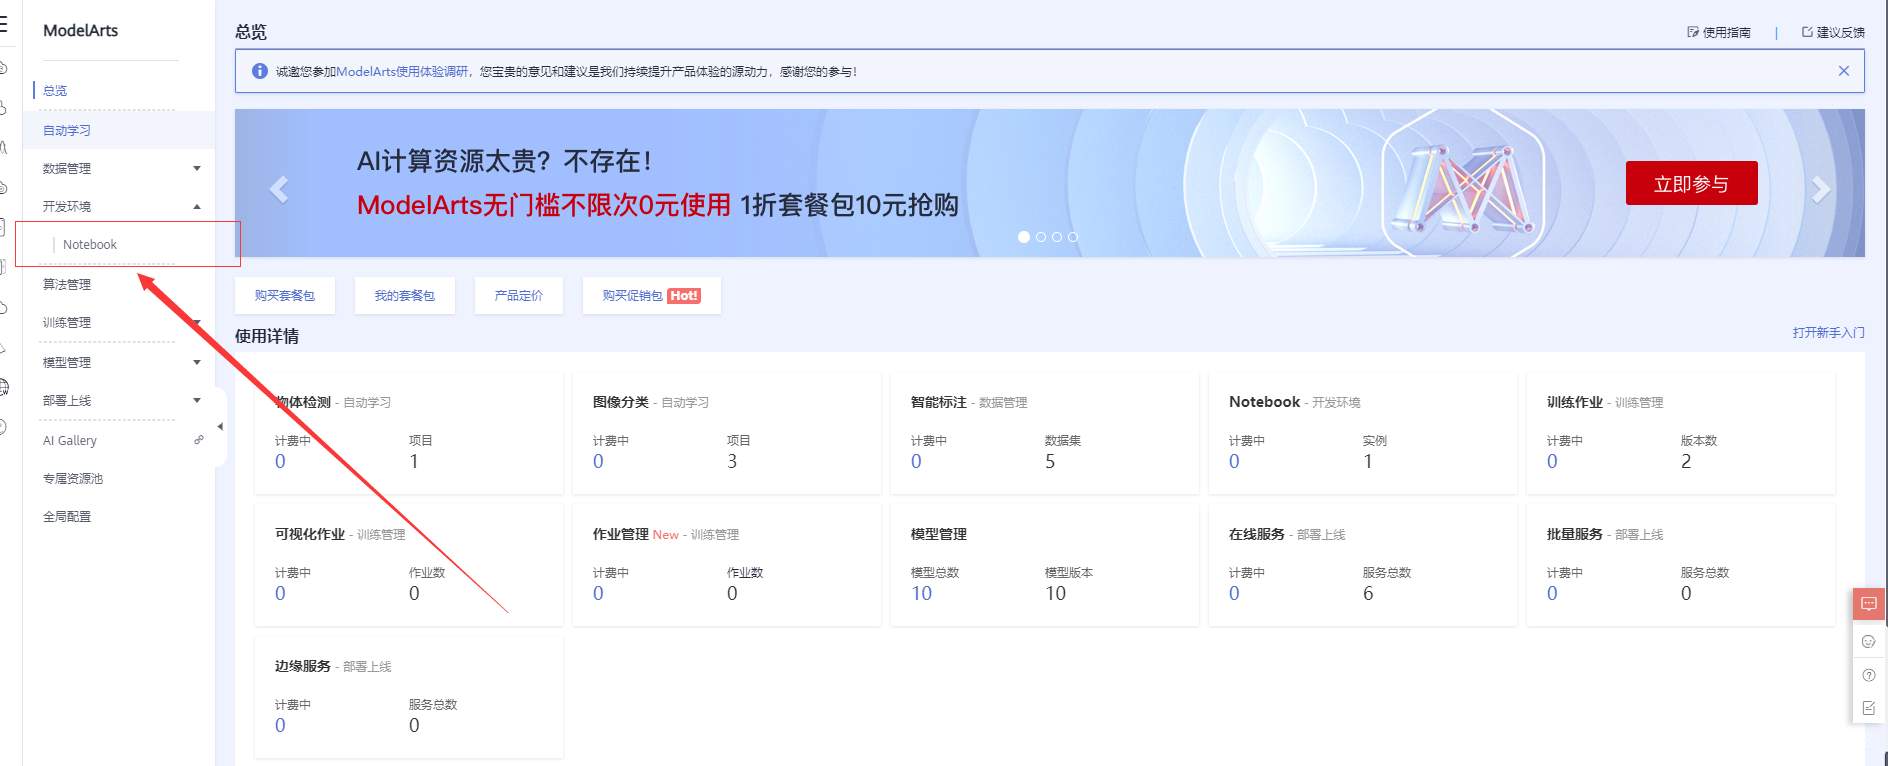Select 总览 in the sidebar
This screenshot has height=766, width=1888.
point(55,90)
